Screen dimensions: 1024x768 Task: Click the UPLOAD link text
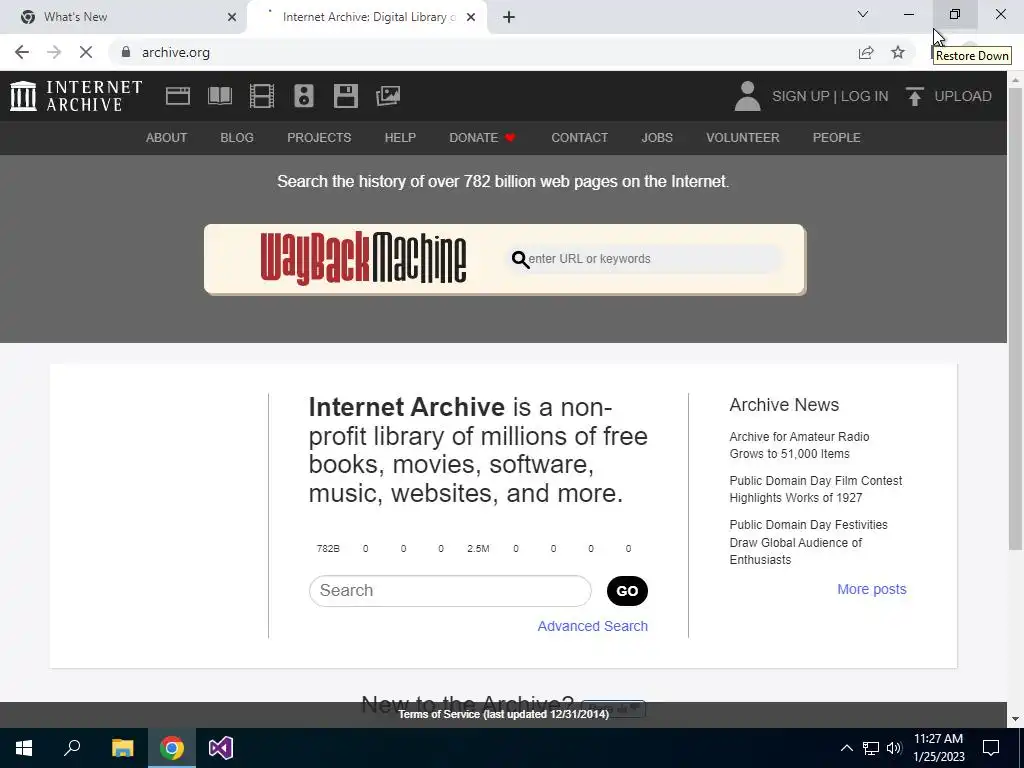click(x=963, y=96)
